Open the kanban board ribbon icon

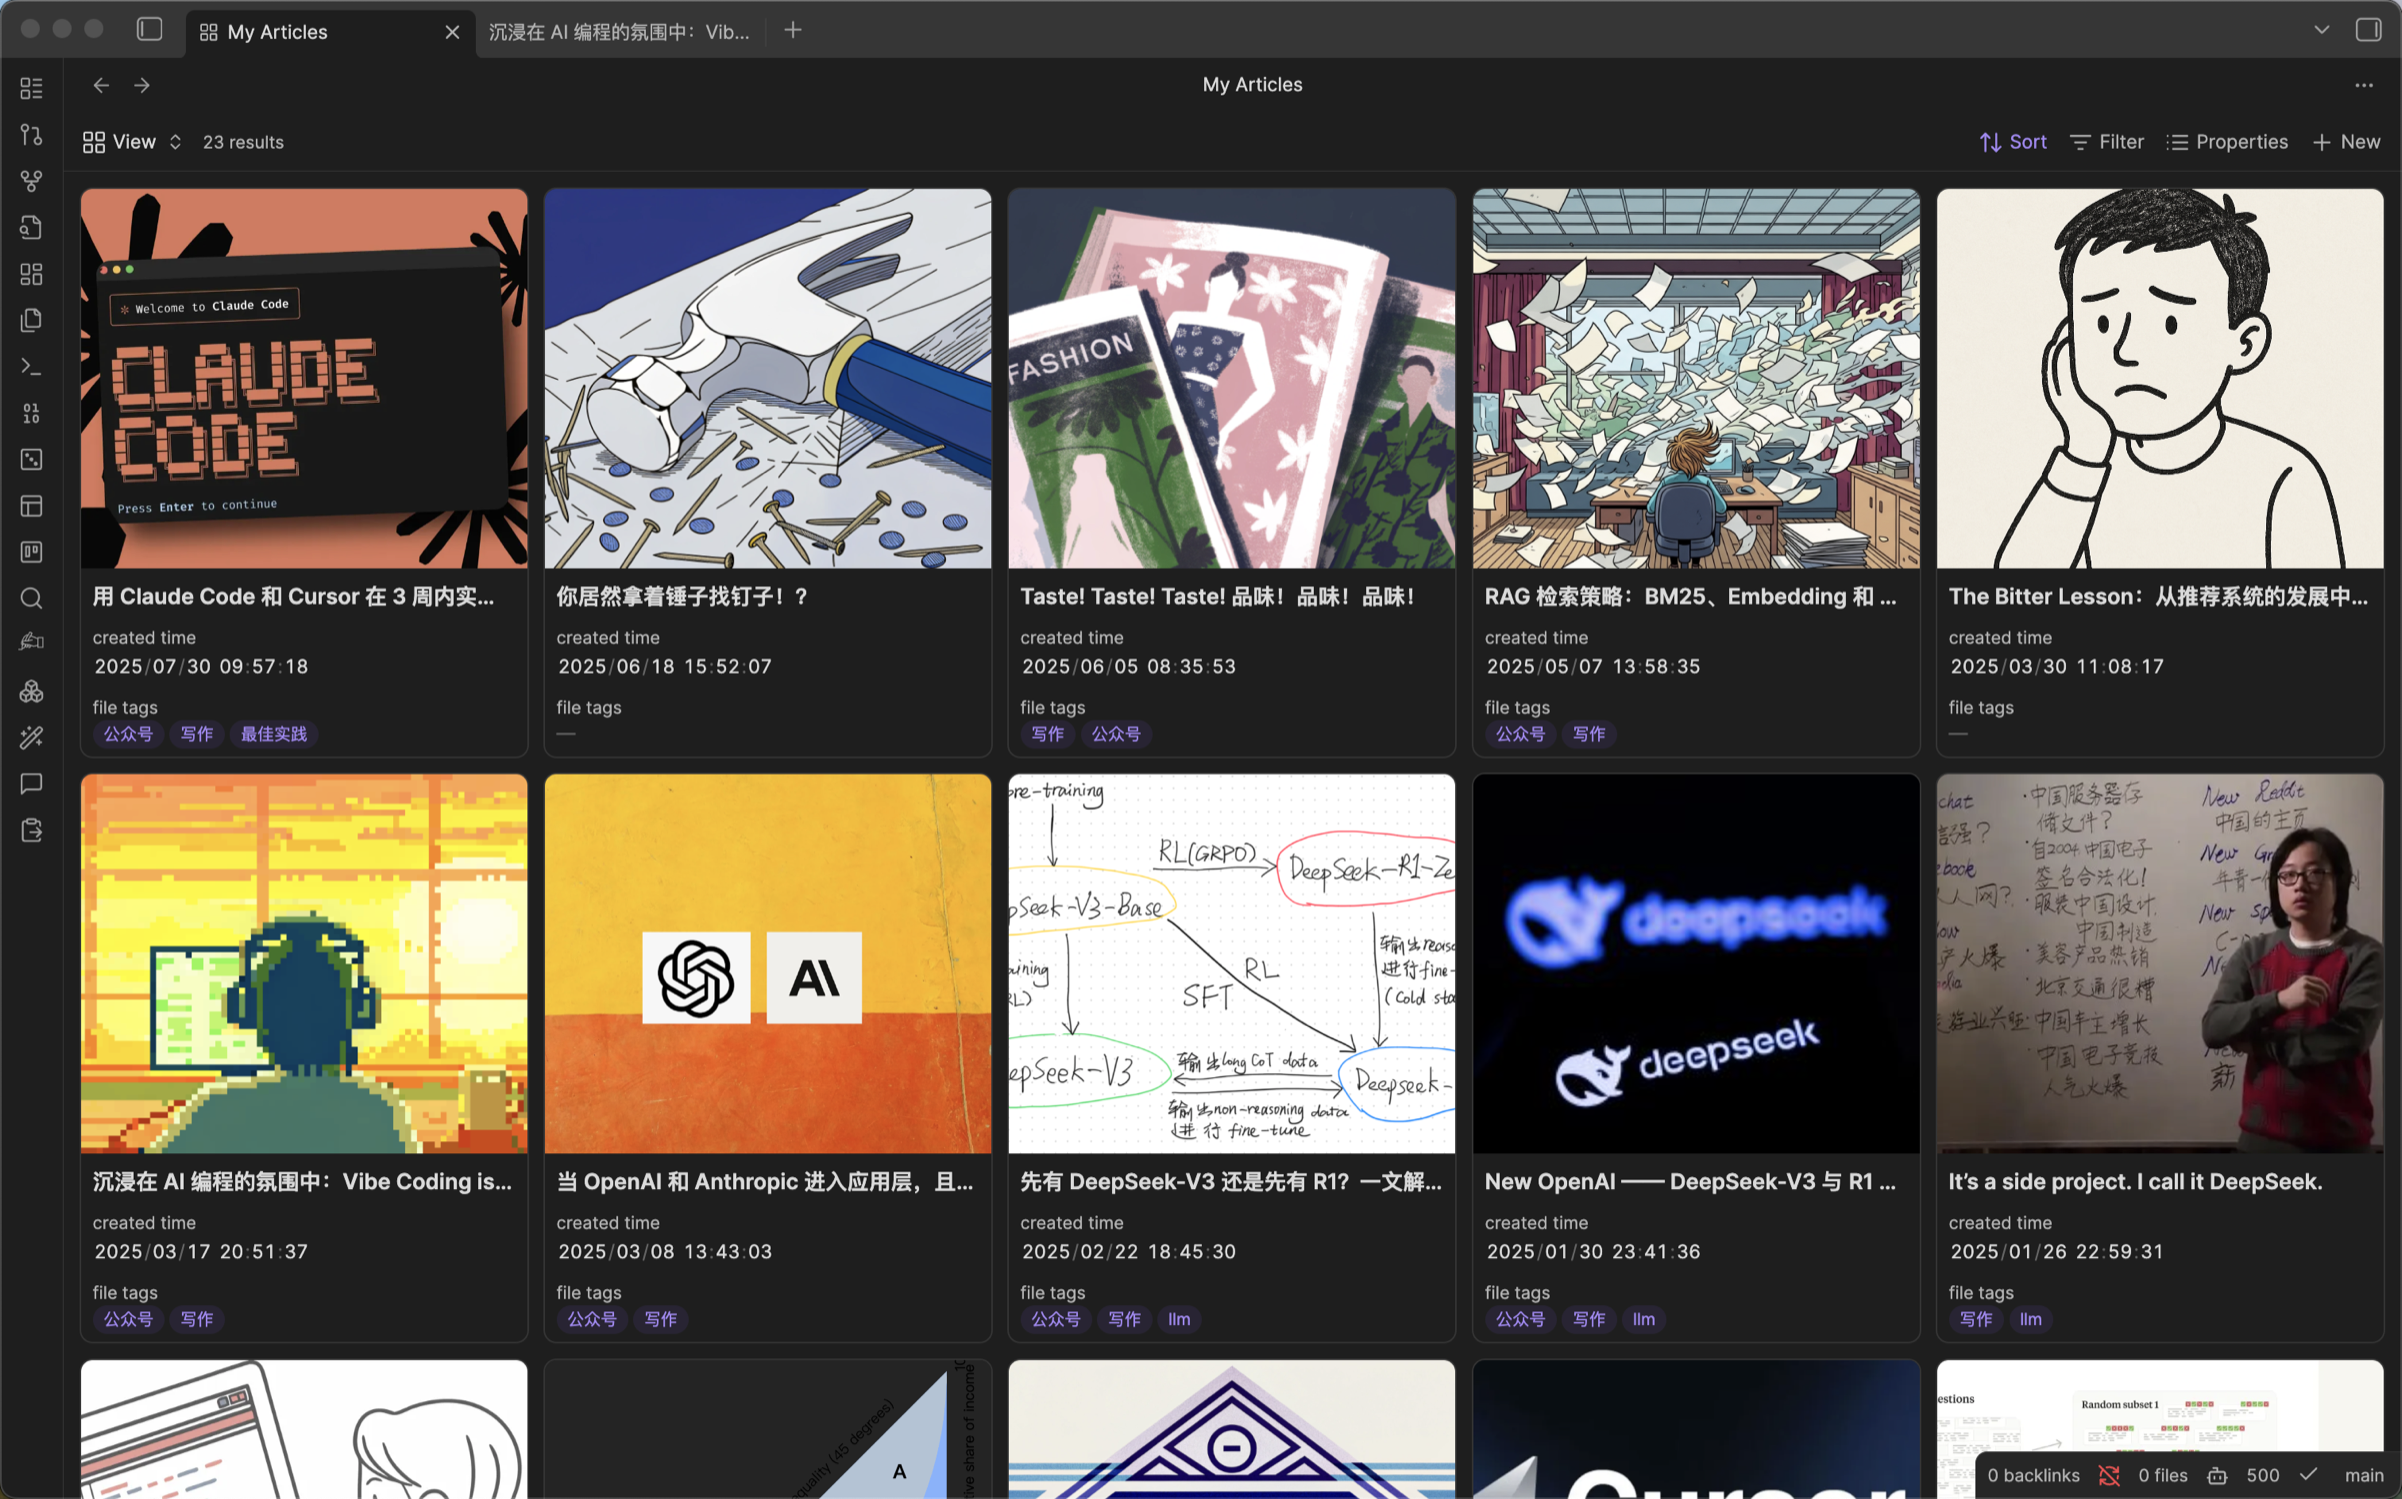[x=31, y=552]
